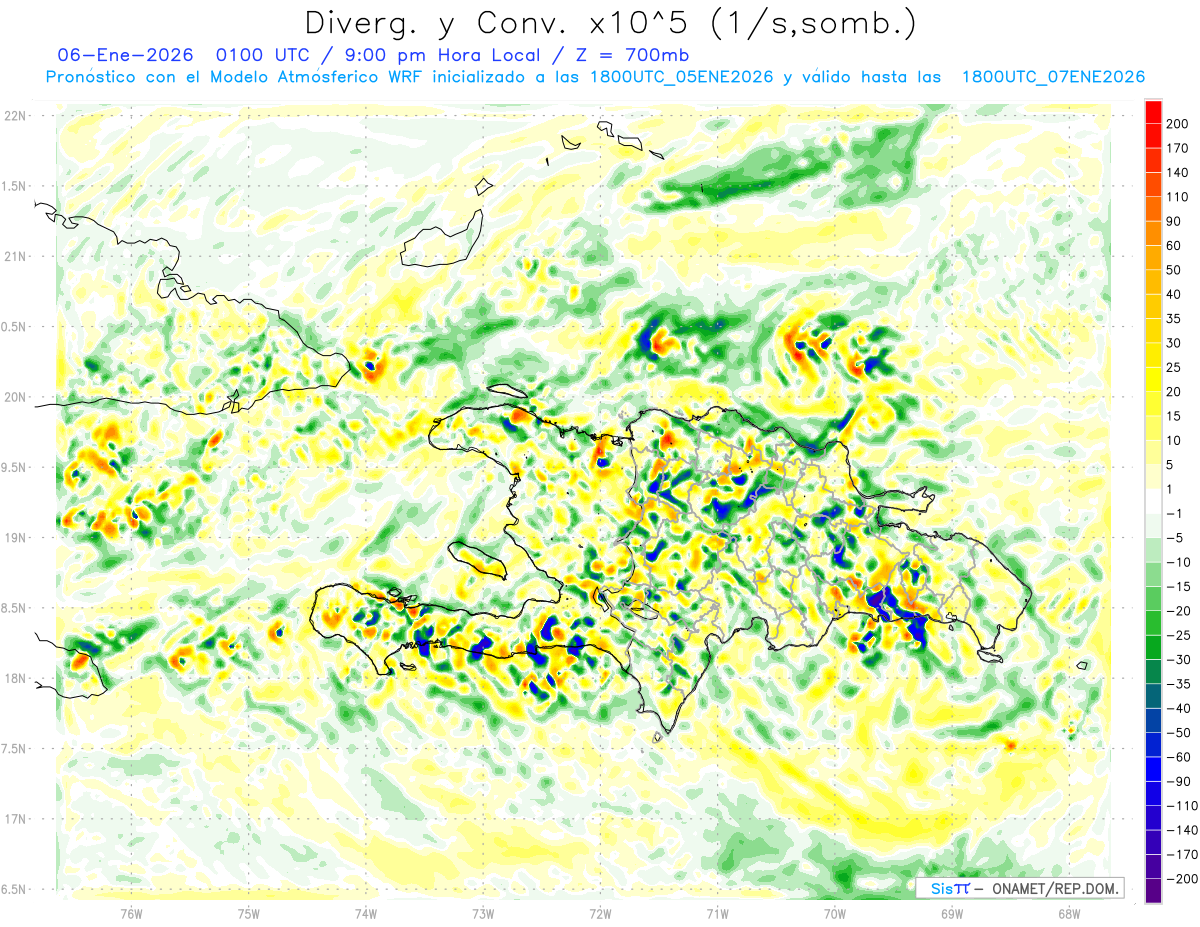Click the '22N' latitude label
Screen dimensions: 1200x927
click(14, 116)
